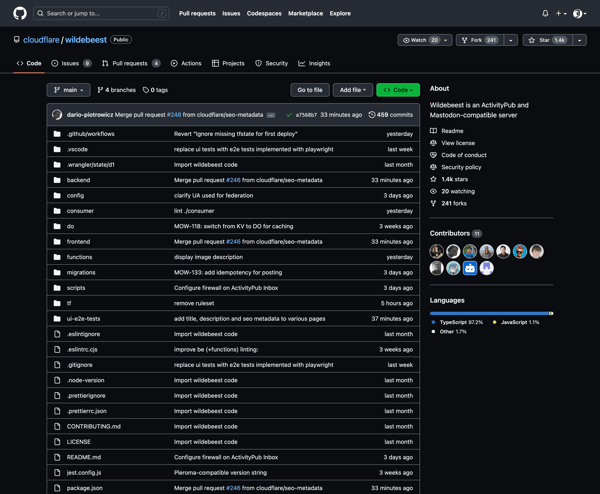Open the main branch selector
The width and height of the screenshot is (600, 494).
click(x=68, y=90)
